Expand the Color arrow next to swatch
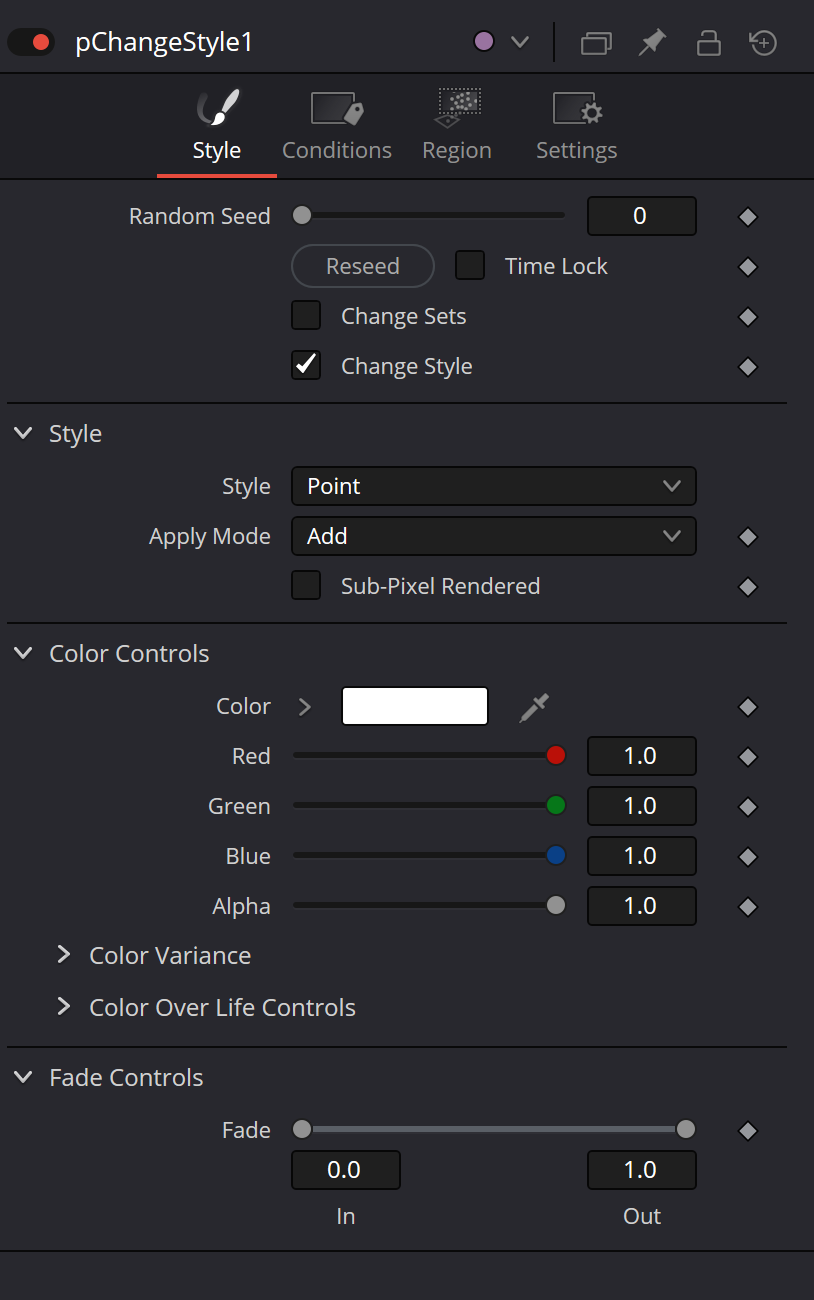Screen dimensions: 814x1300 click(305, 707)
